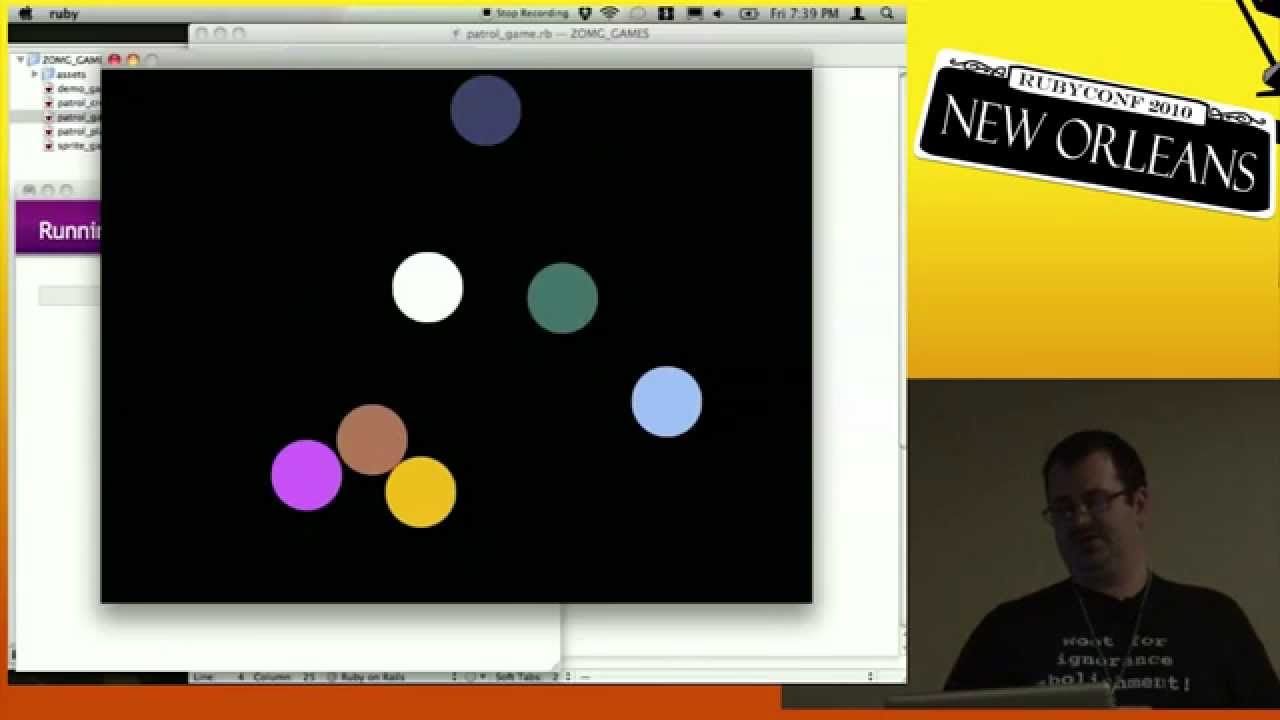1280x720 pixels.
Task: Click the teal green circle
Action: (563, 298)
